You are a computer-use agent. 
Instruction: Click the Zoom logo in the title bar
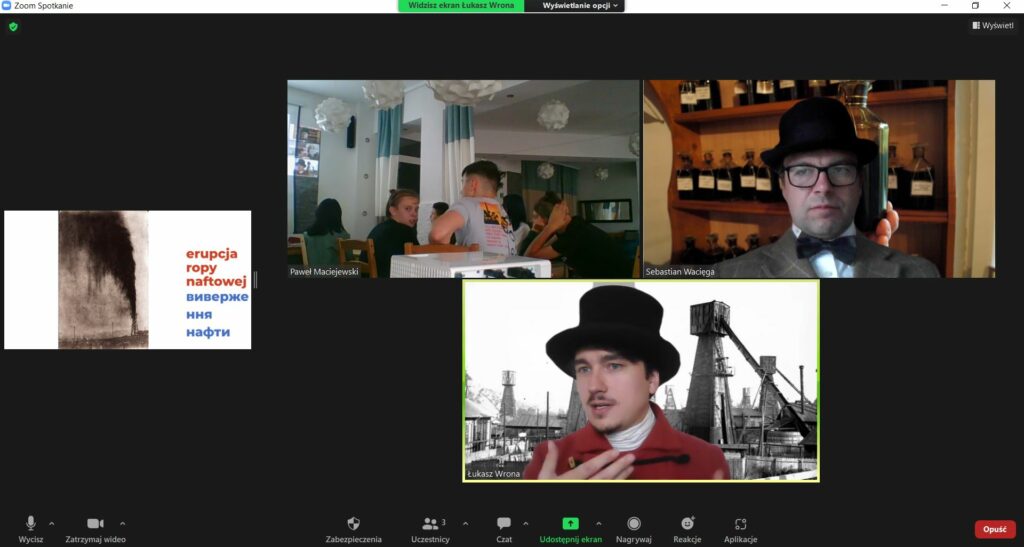click(x=8, y=6)
